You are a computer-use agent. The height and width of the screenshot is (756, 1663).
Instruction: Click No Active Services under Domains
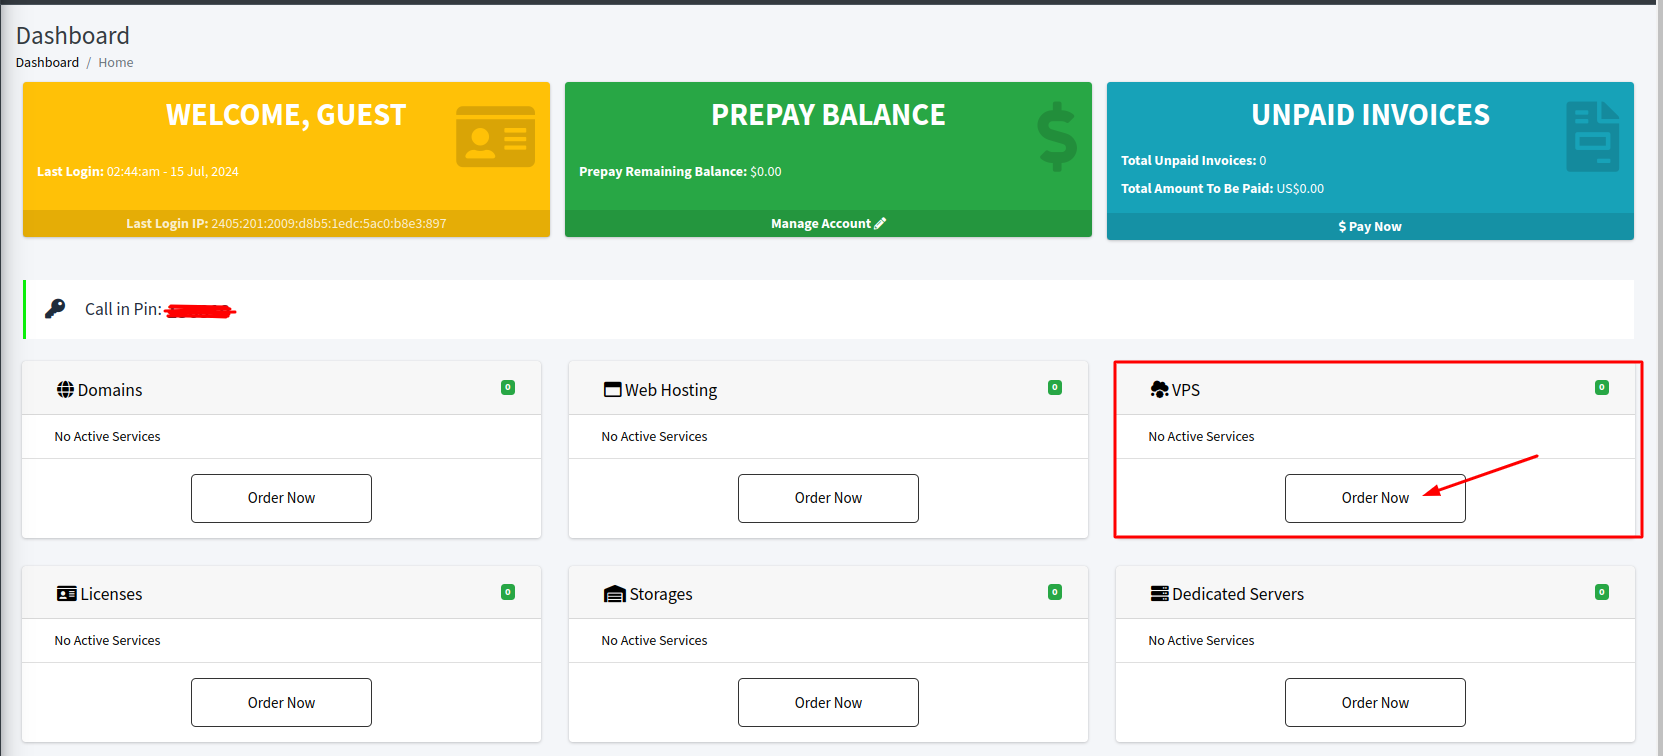pos(107,437)
